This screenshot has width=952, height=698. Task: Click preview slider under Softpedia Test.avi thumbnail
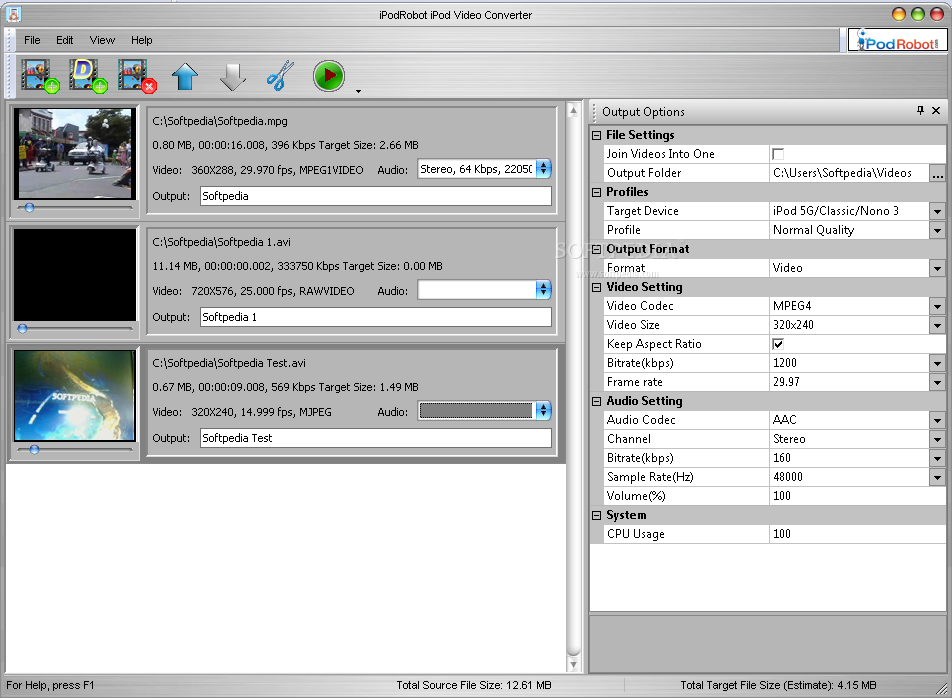tap(75, 450)
